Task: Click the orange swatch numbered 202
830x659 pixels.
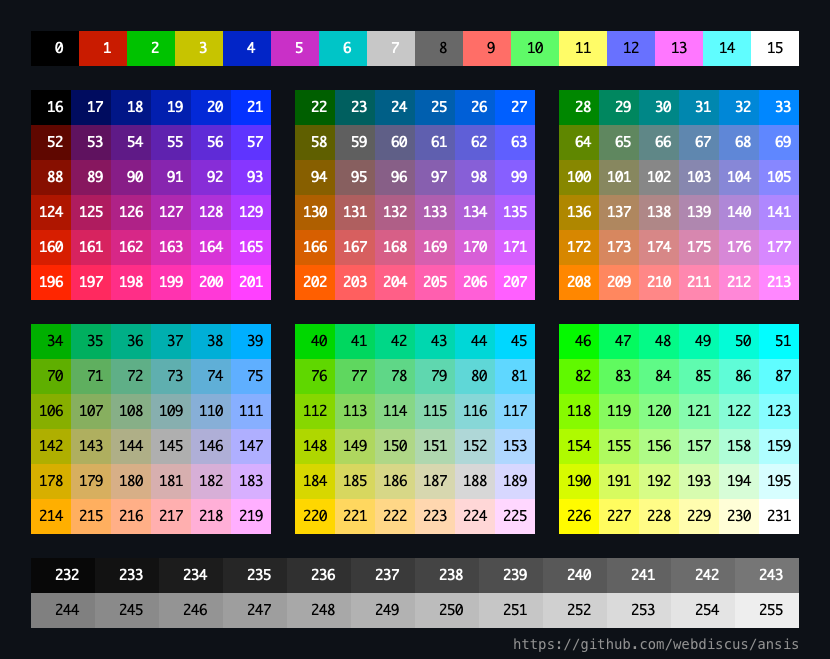Action: pos(315,282)
